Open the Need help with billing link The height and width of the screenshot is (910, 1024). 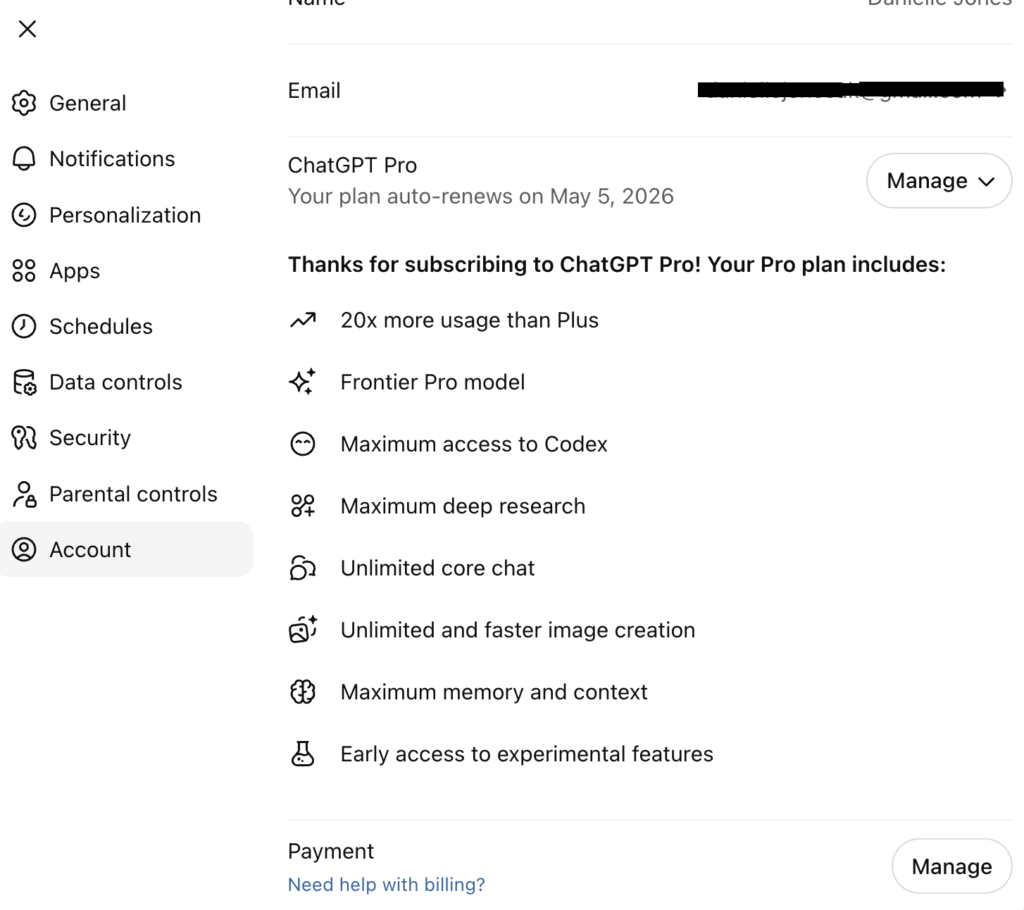(386, 885)
